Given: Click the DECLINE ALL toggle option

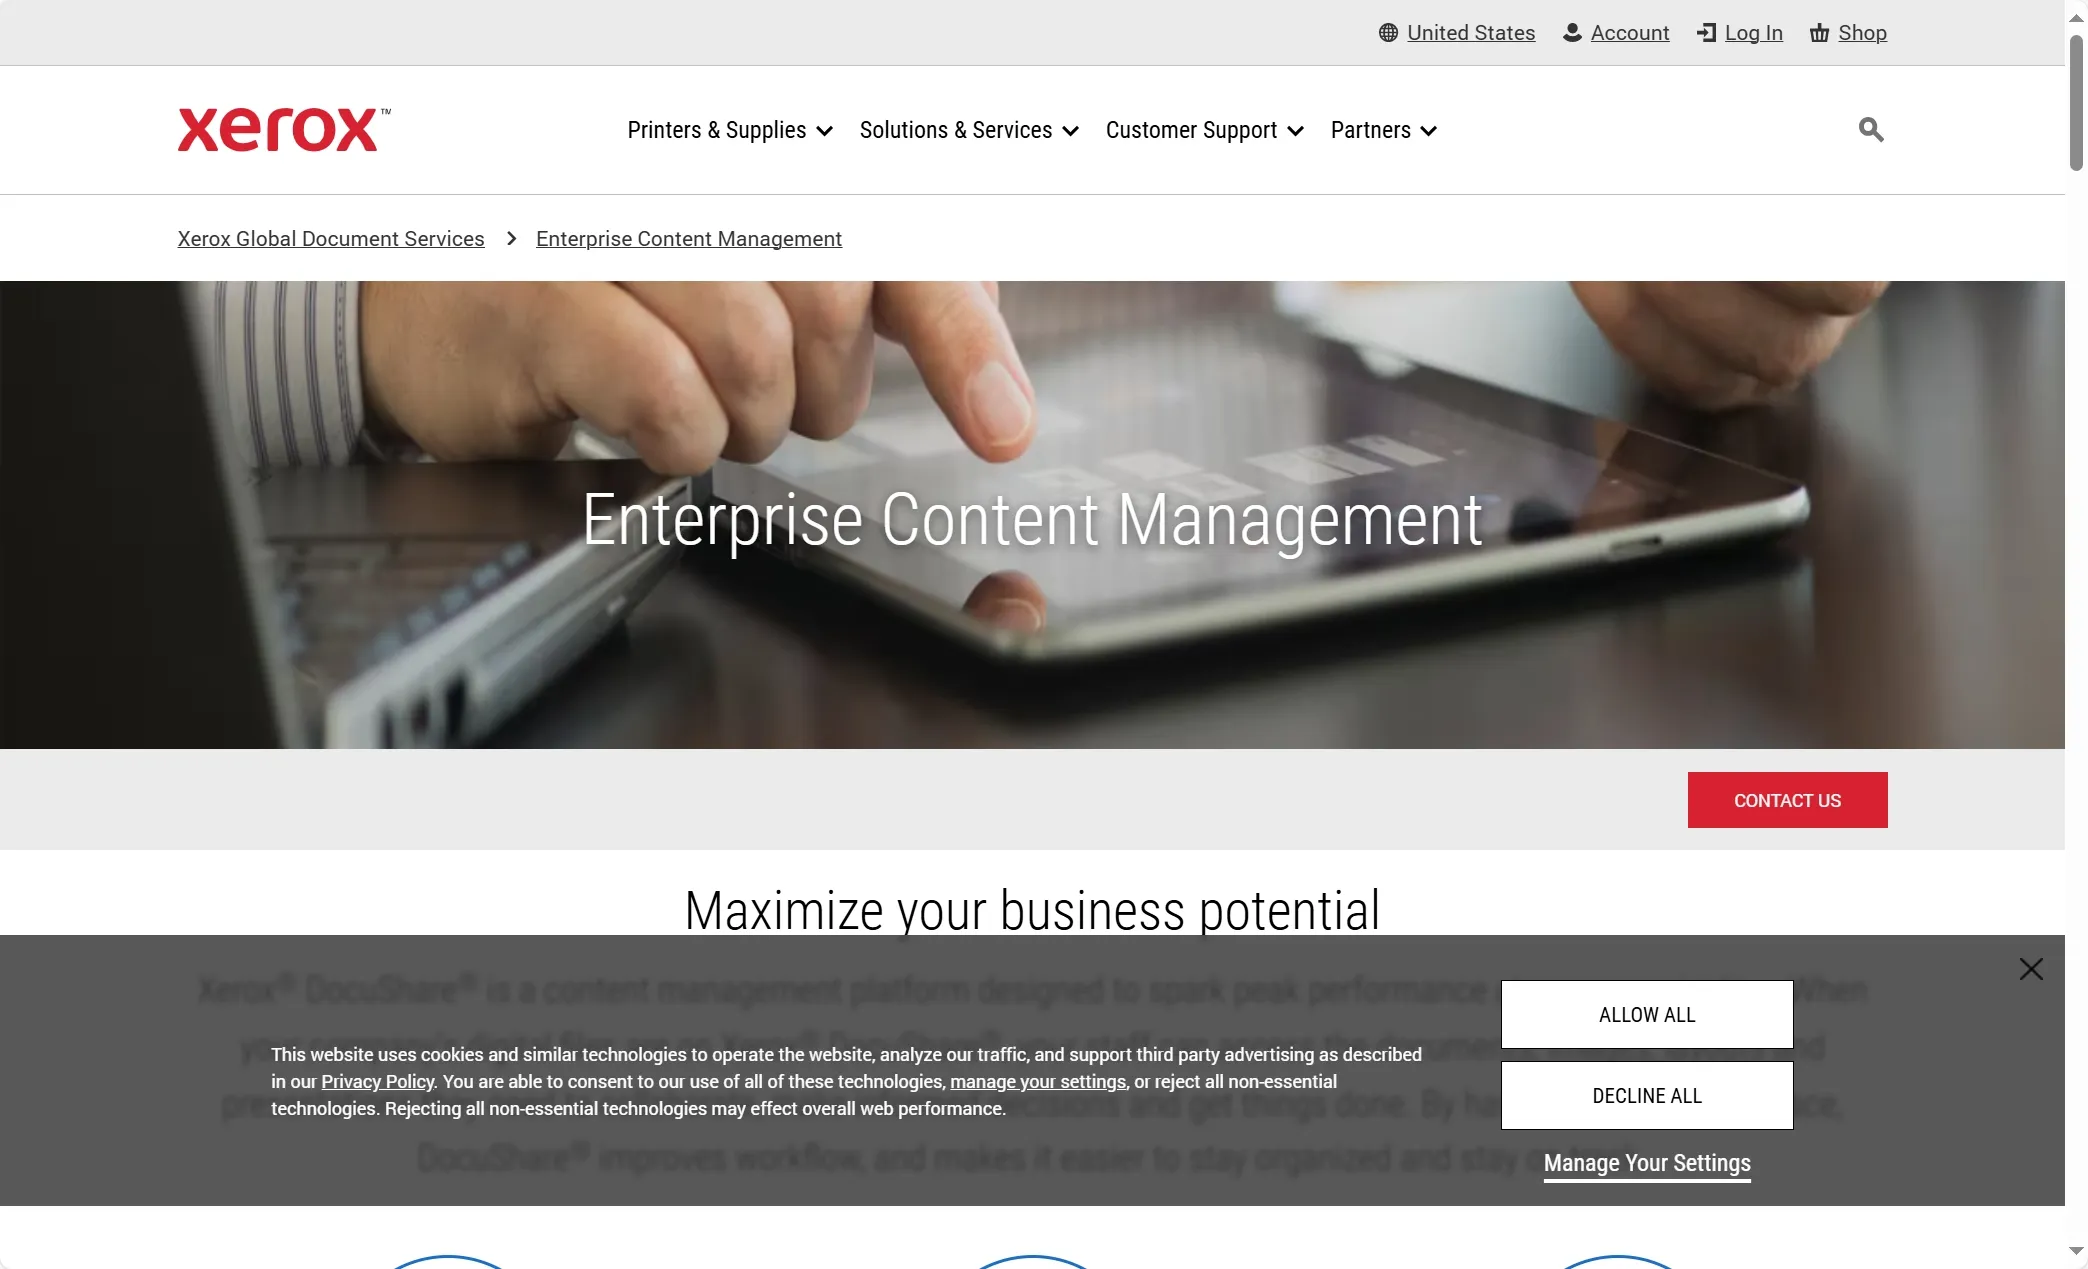Looking at the screenshot, I should (x=1647, y=1096).
